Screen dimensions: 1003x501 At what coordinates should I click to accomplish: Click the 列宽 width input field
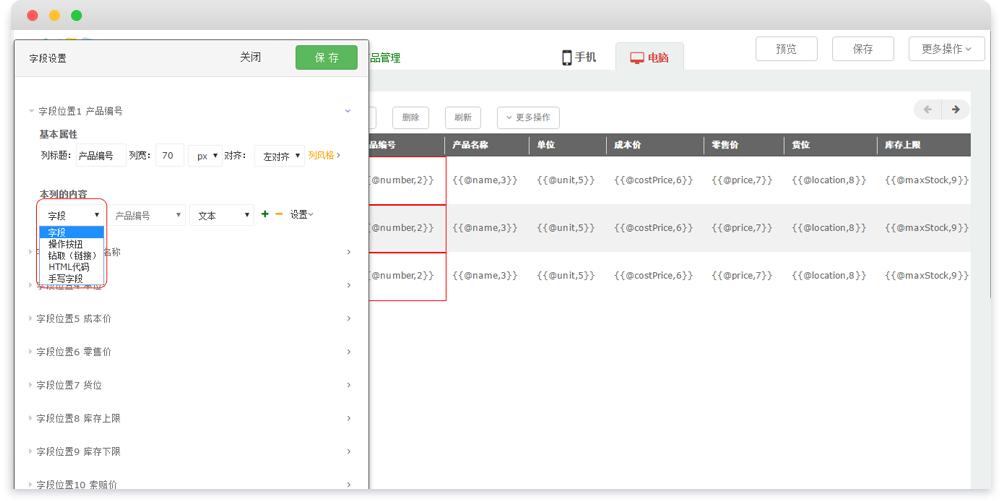pos(169,156)
